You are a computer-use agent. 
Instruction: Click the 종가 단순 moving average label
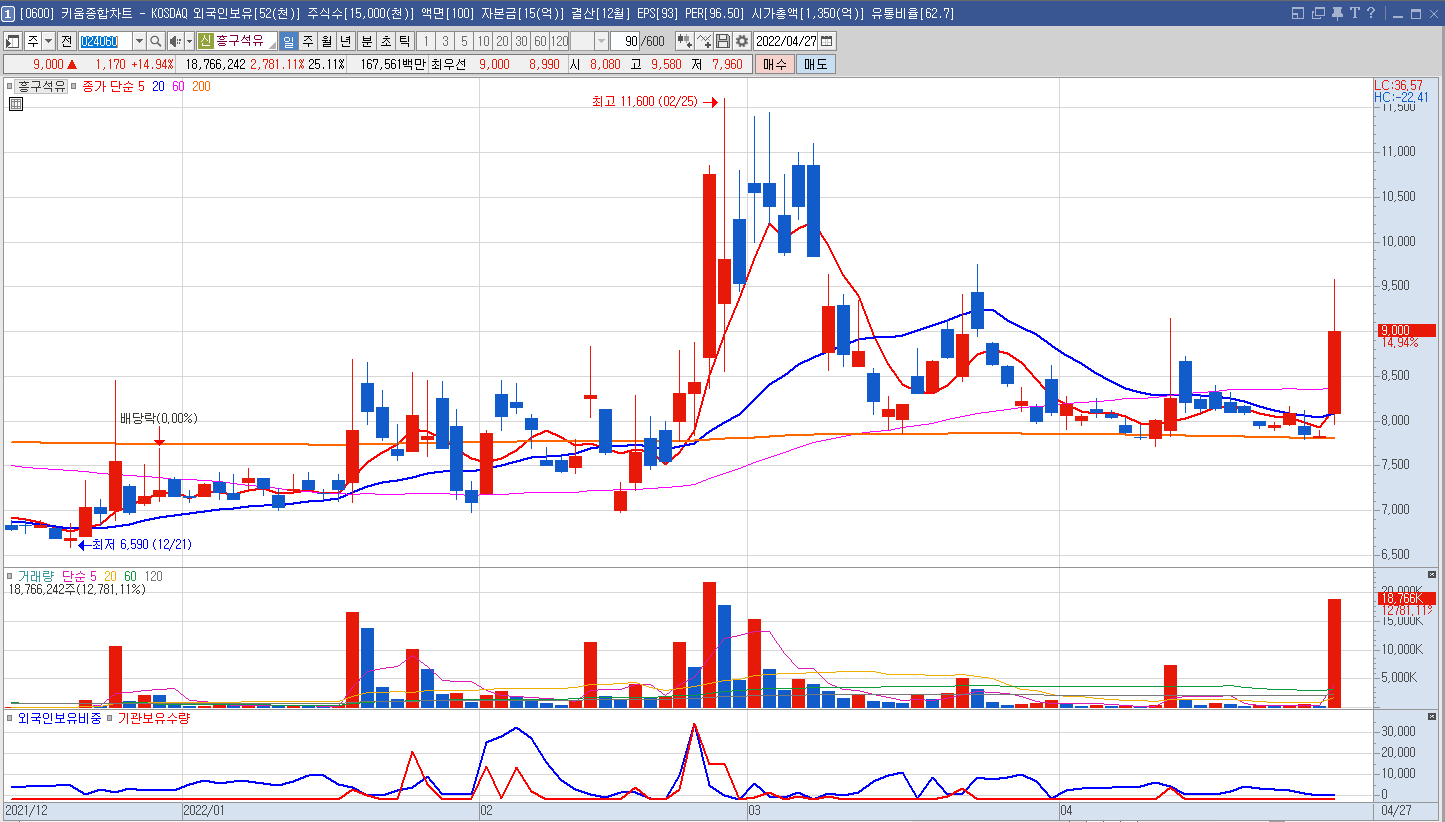107,86
